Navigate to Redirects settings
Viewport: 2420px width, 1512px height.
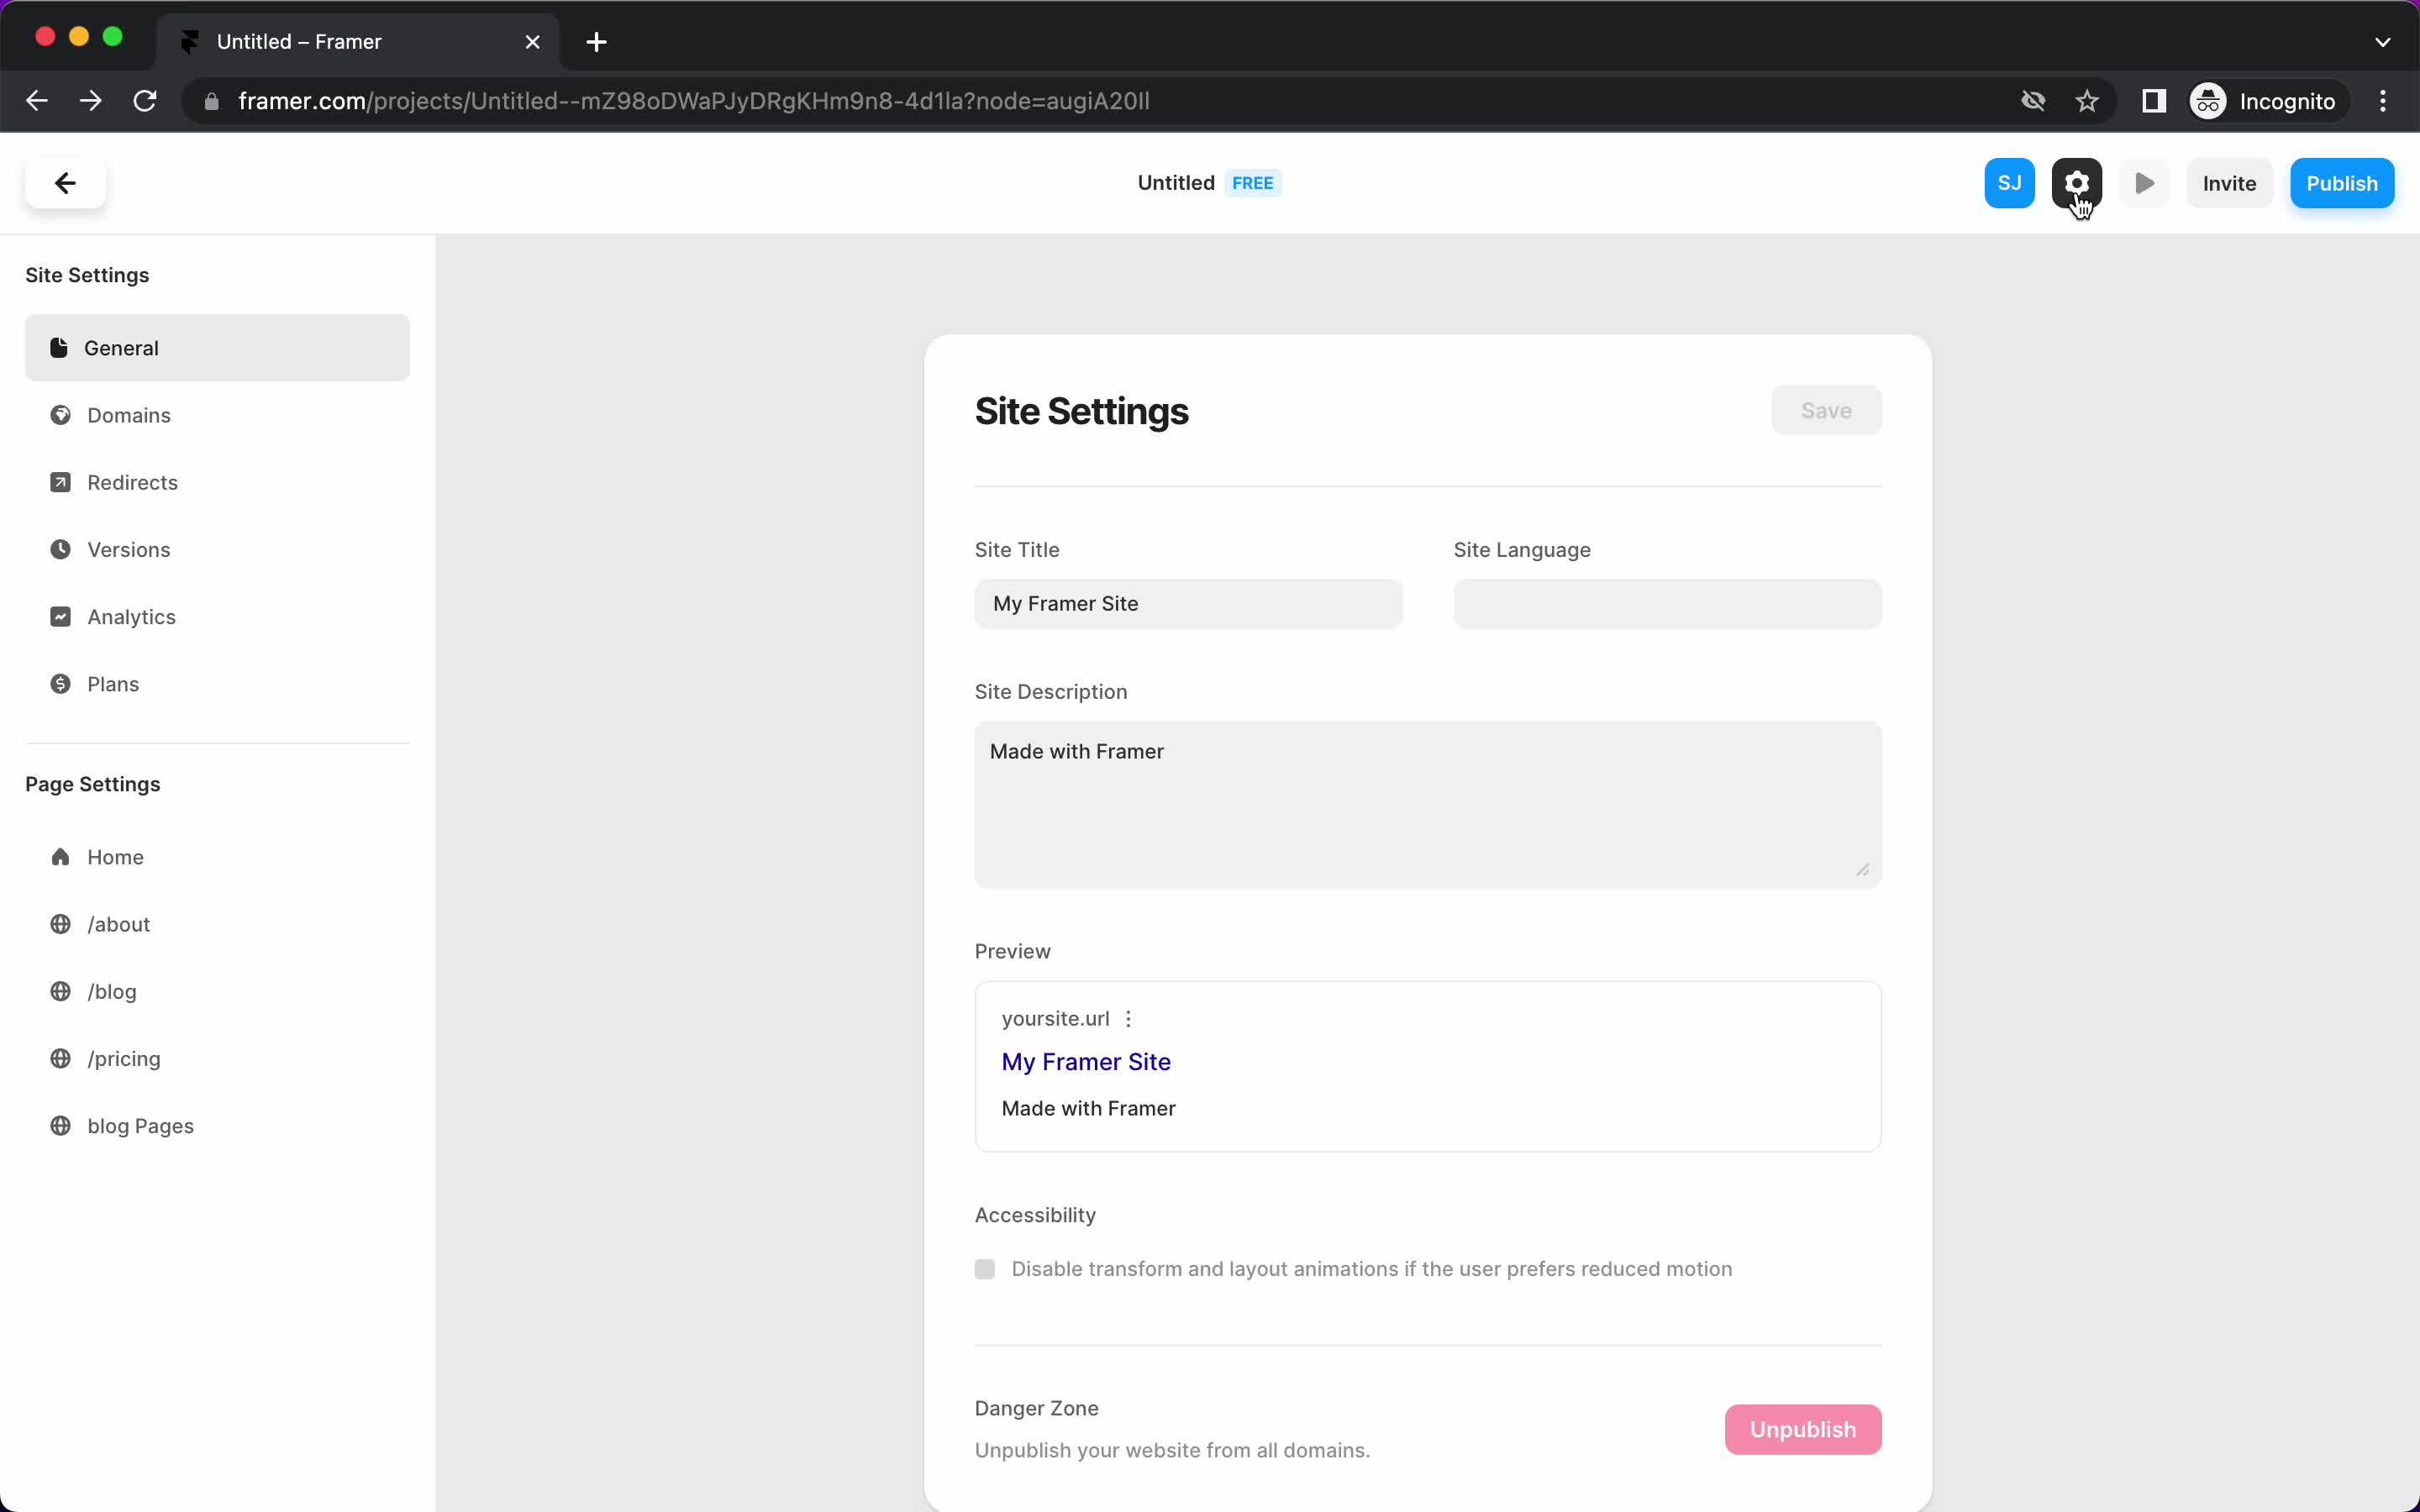[x=133, y=482]
